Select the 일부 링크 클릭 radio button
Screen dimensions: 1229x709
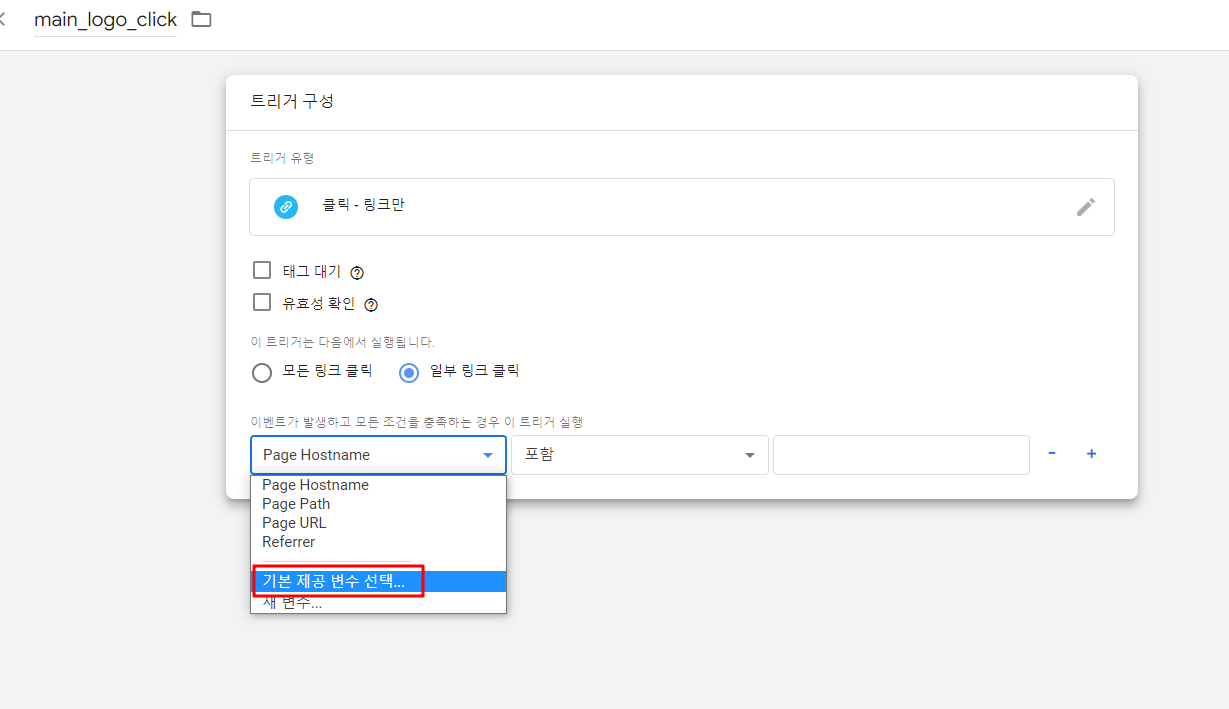coord(409,372)
